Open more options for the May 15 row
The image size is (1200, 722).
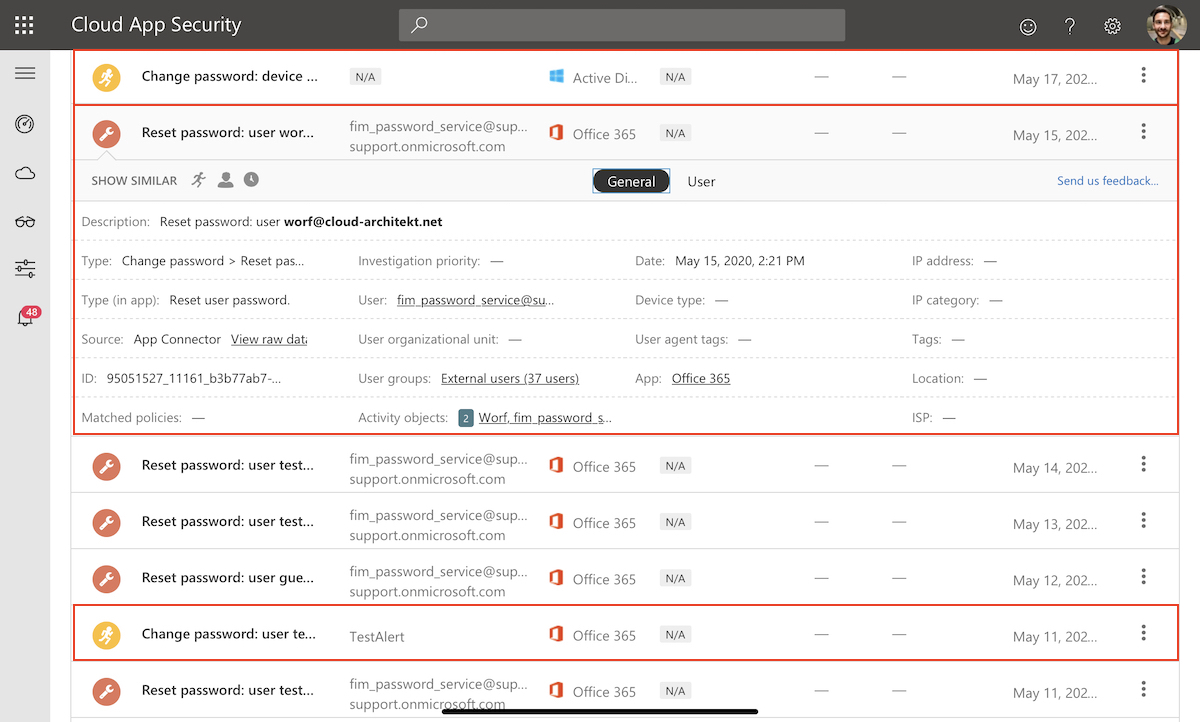[1143, 132]
